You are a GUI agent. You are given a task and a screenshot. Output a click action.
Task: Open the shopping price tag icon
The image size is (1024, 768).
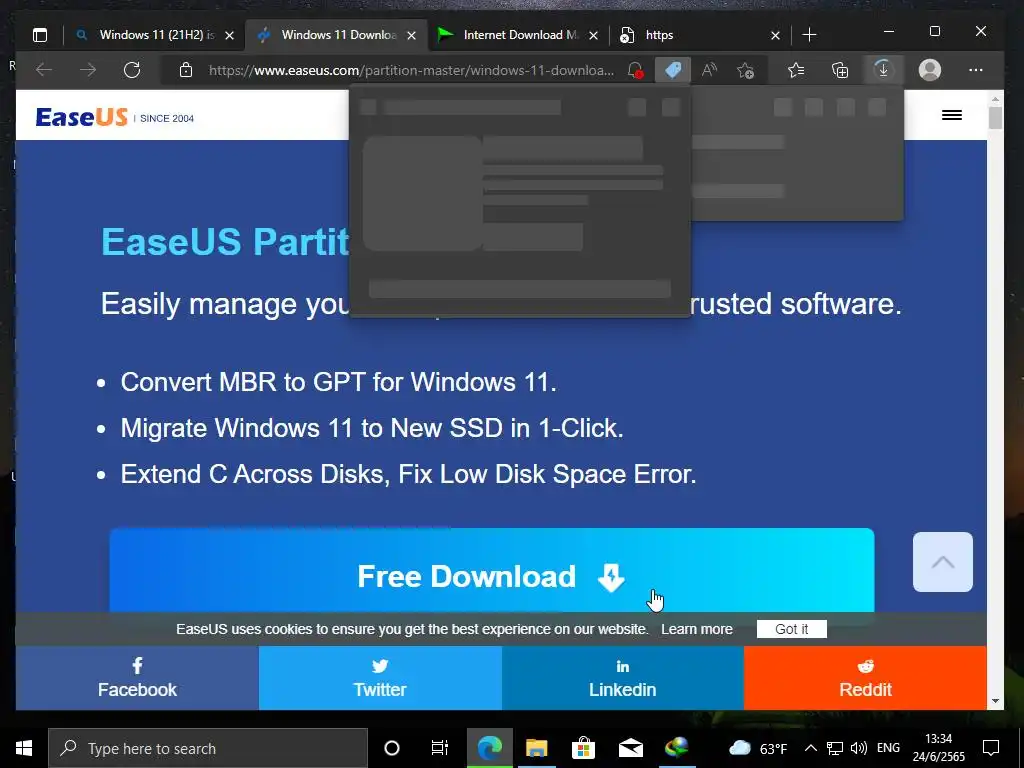(673, 70)
